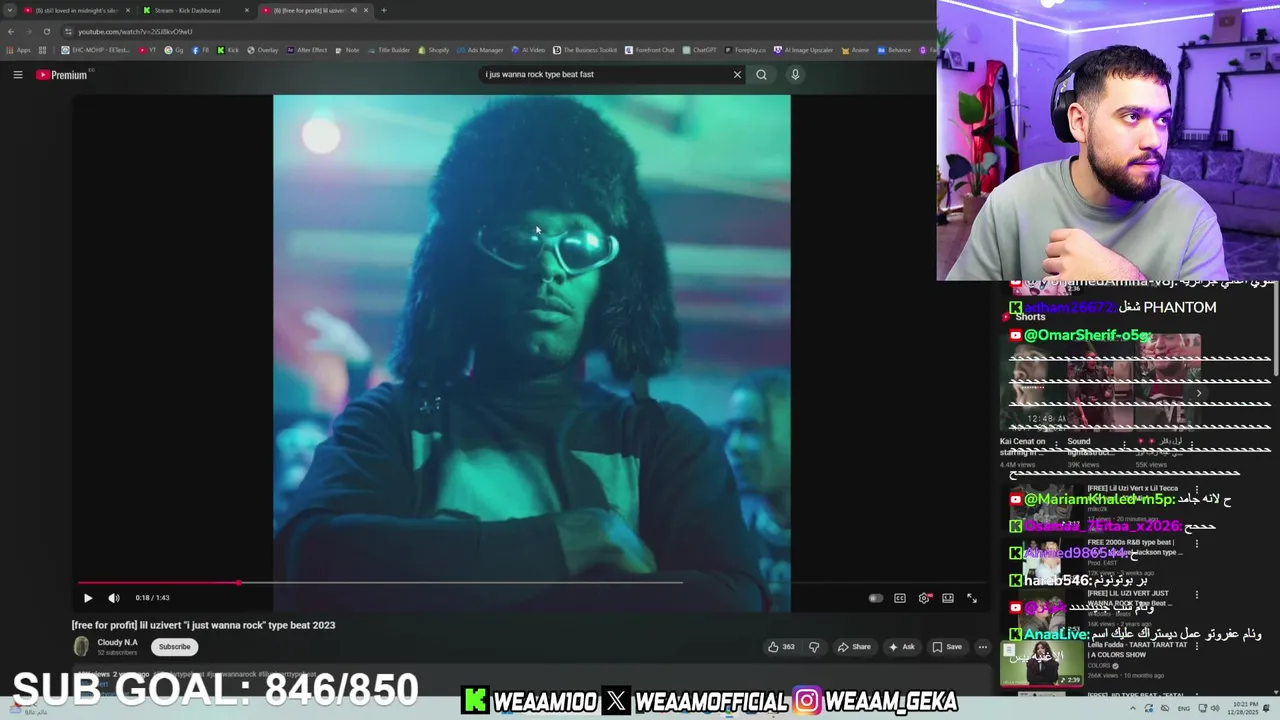This screenshot has height=720, width=1280.
Task: Mute the playing tab via speaker icon
Action: click(353, 10)
